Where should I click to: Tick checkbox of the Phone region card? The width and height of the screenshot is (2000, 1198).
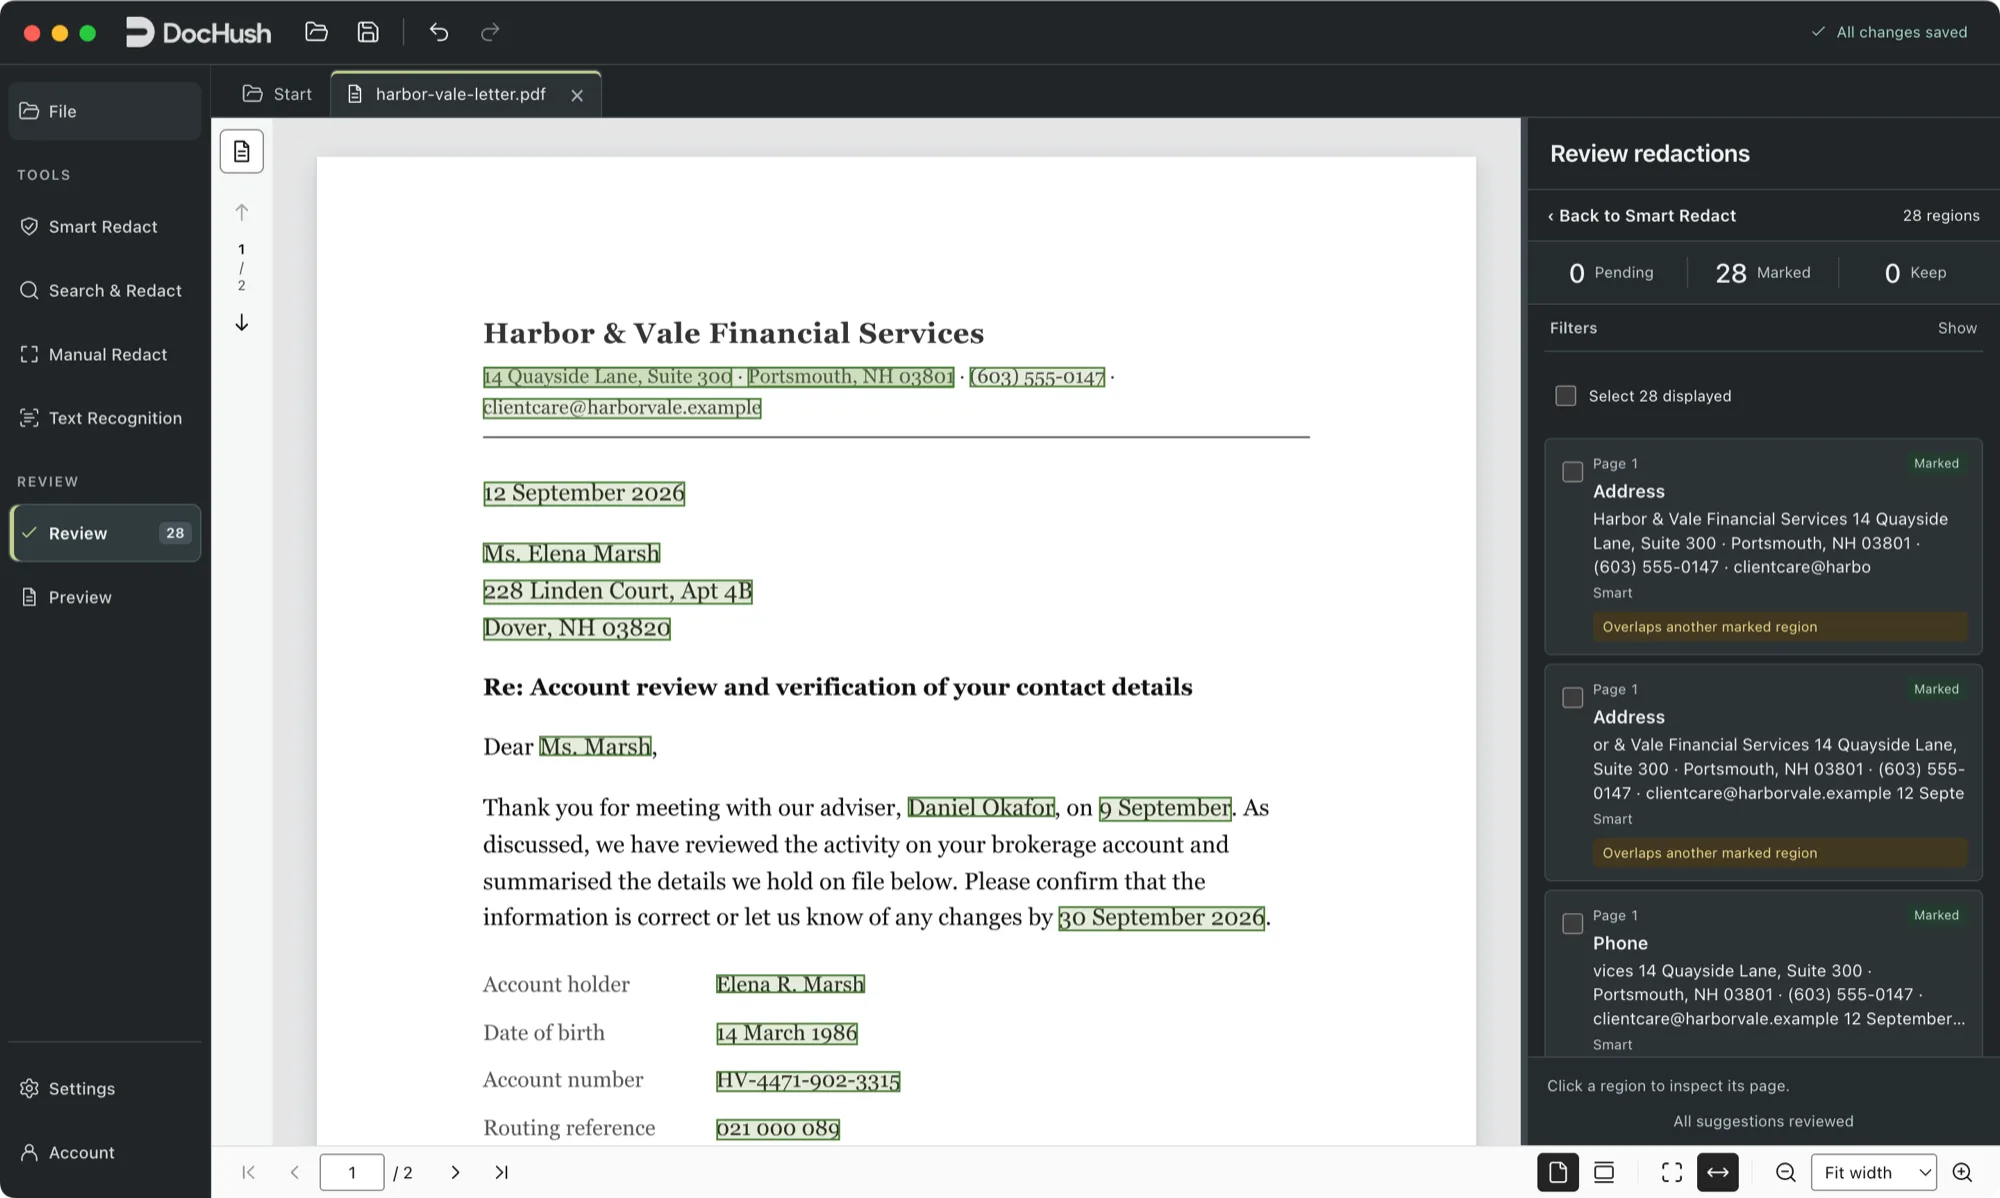tap(1573, 923)
